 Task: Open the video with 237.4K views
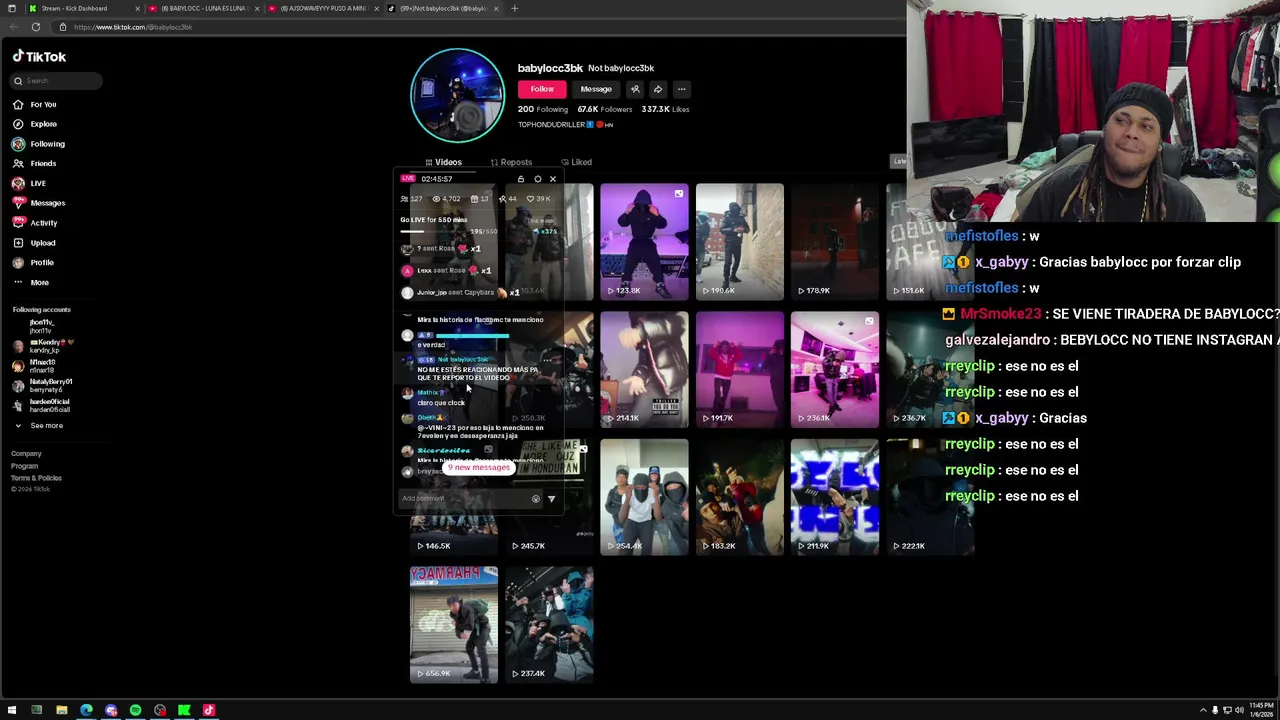[549, 625]
